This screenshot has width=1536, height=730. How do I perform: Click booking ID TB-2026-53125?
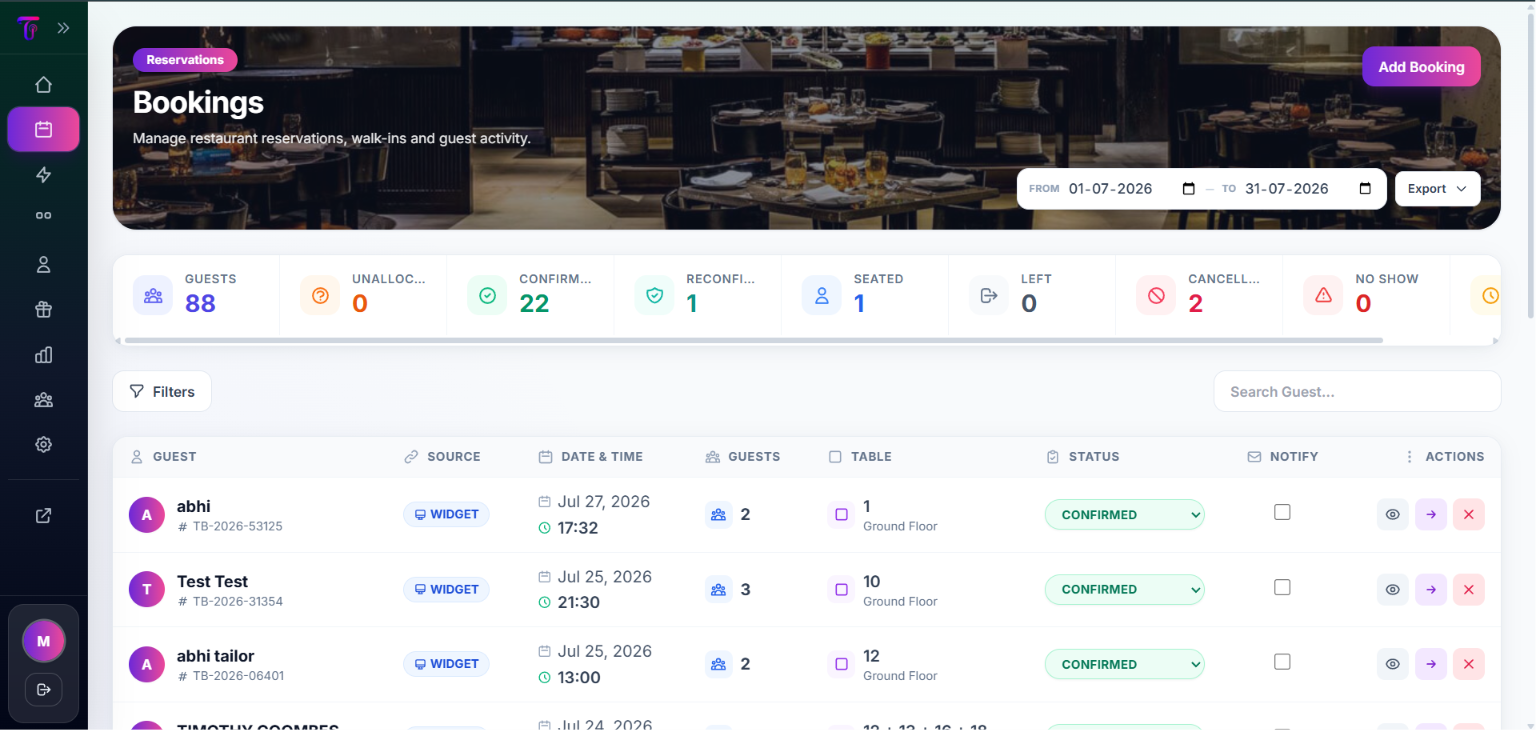[x=237, y=526]
